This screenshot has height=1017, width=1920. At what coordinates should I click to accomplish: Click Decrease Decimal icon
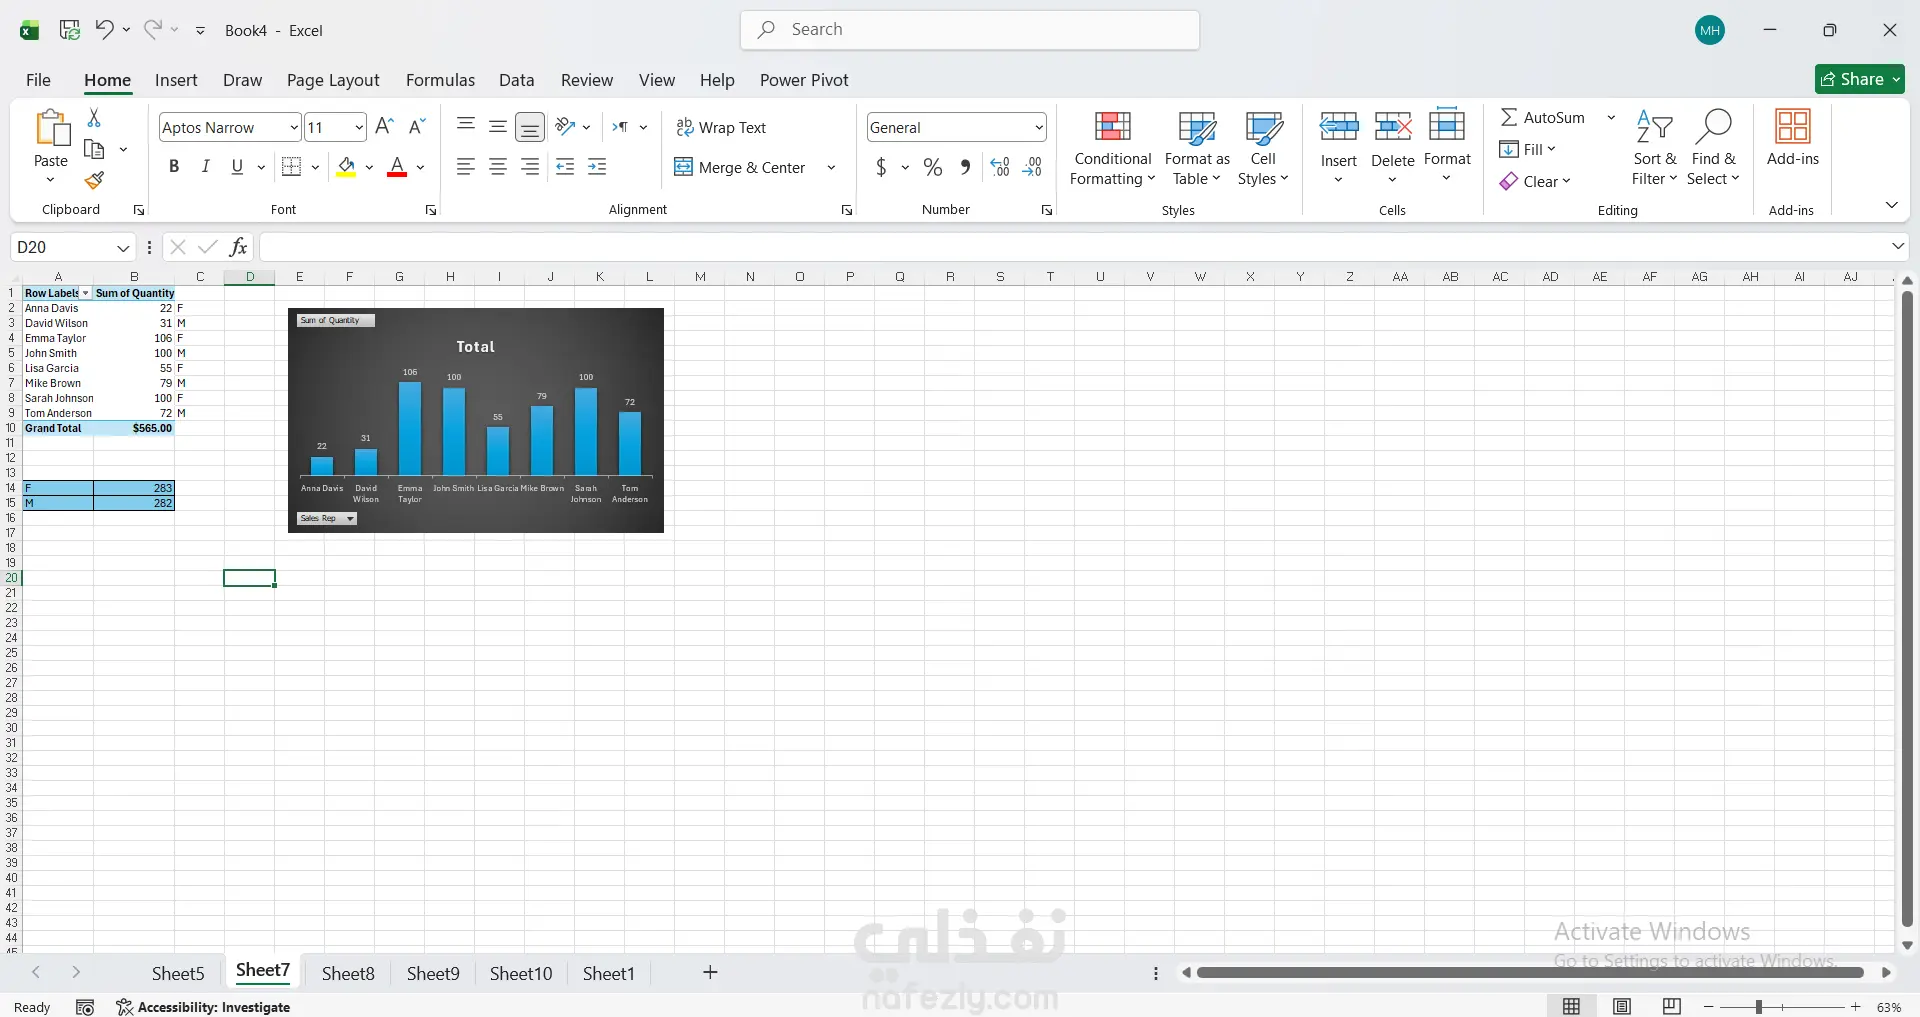pyautogui.click(x=1032, y=167)
